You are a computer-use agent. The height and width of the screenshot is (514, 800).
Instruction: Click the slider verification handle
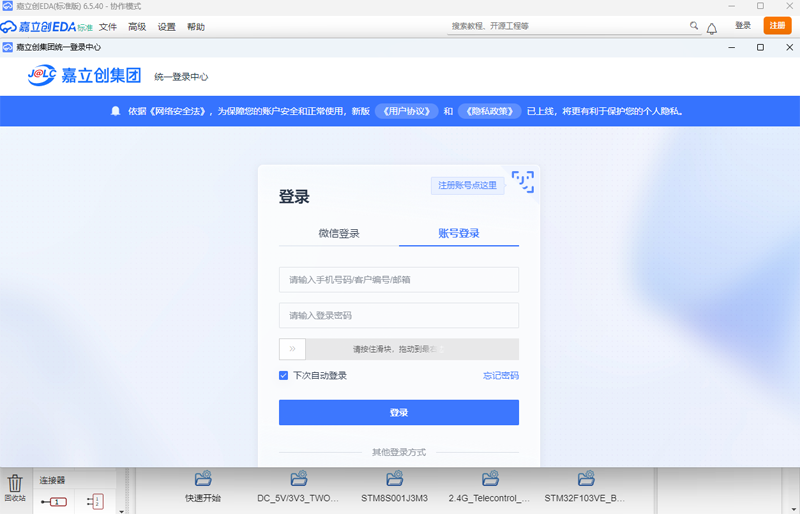pyautogui.click(x=292, y=349)
